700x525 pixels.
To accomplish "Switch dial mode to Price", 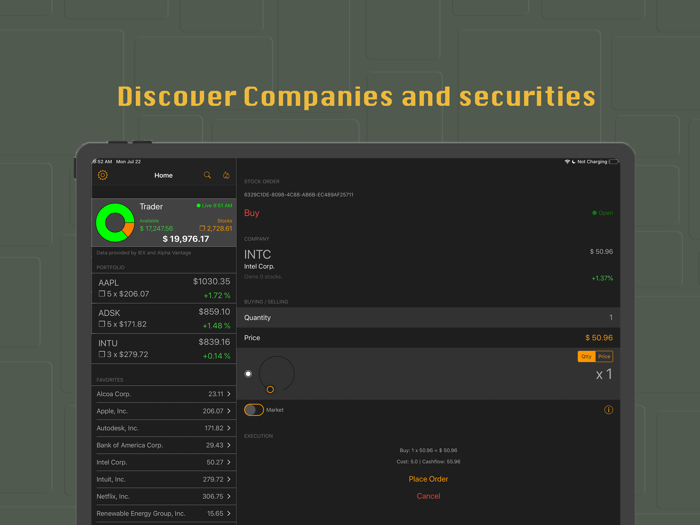I will pos(604,356).
